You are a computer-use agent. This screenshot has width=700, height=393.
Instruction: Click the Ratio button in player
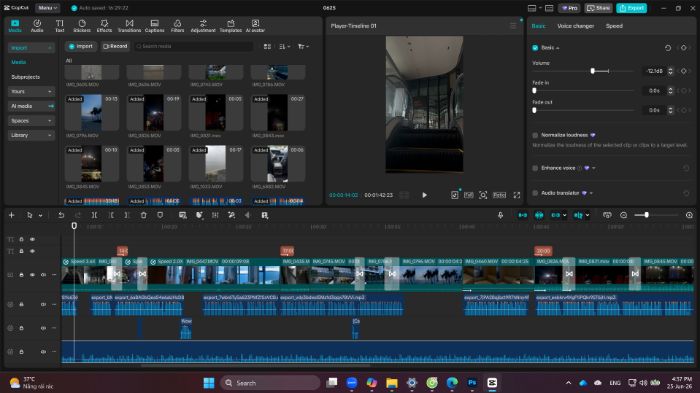(499, 195)
